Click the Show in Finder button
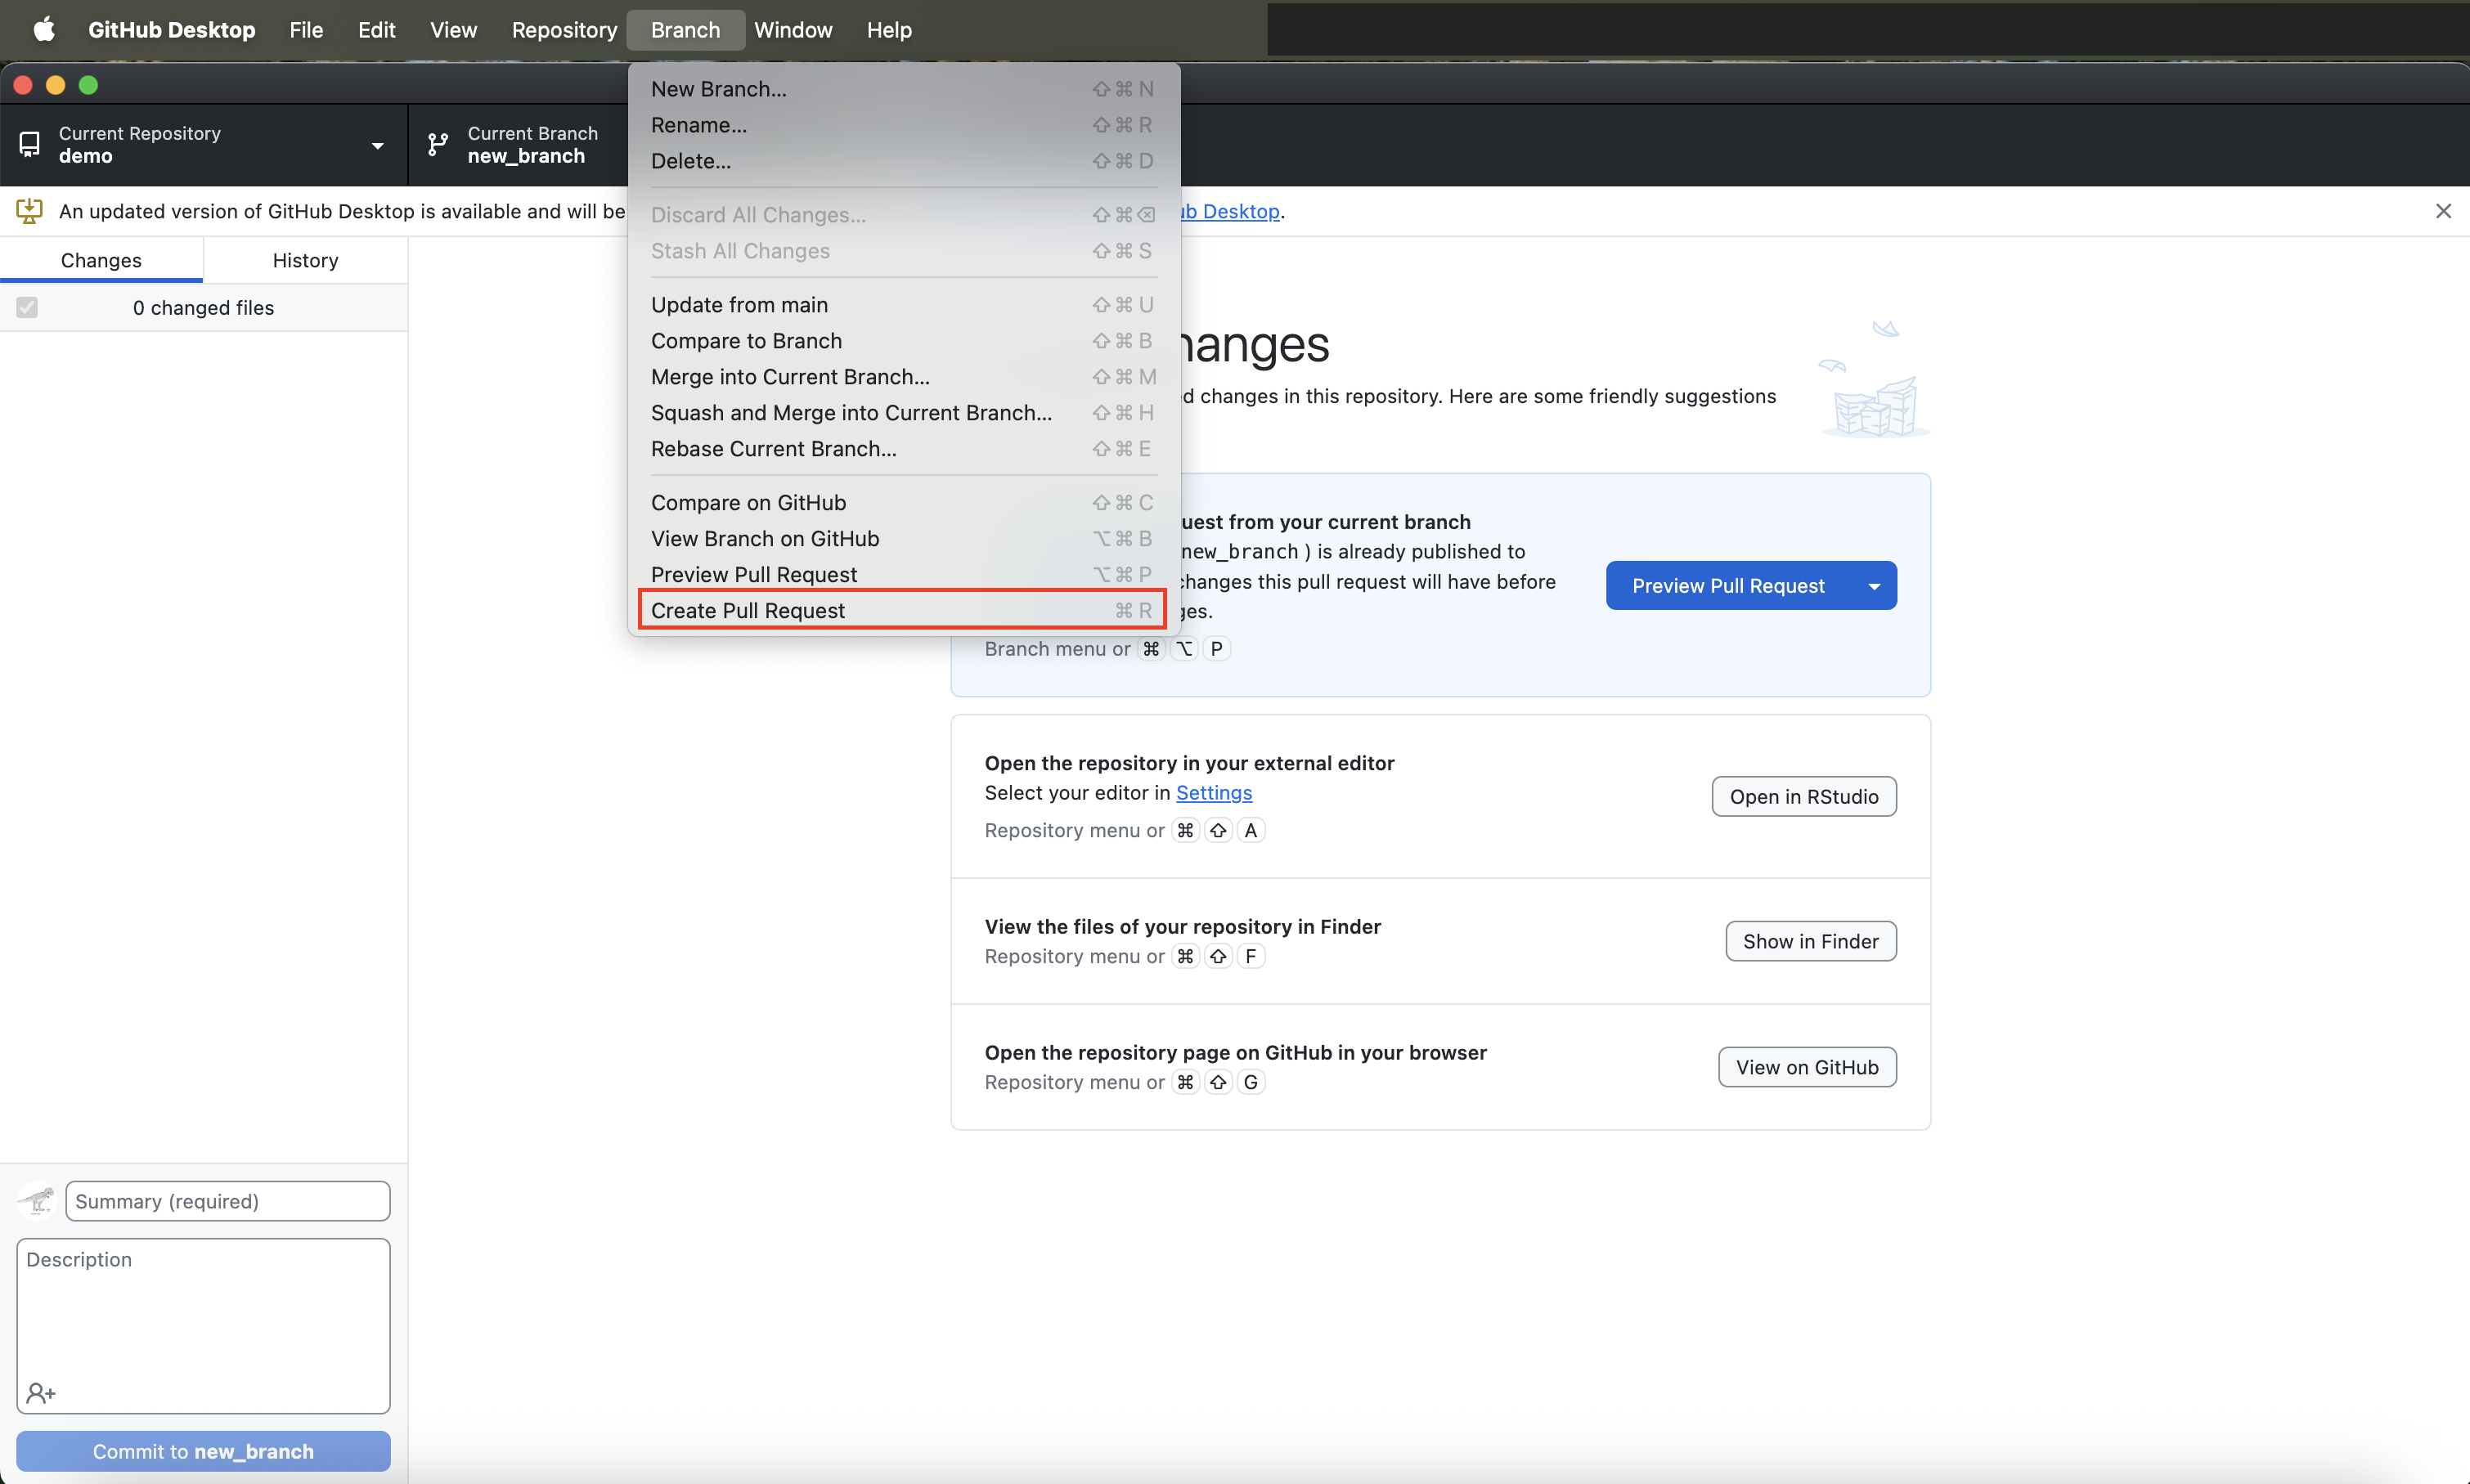 coord(1810,941)
